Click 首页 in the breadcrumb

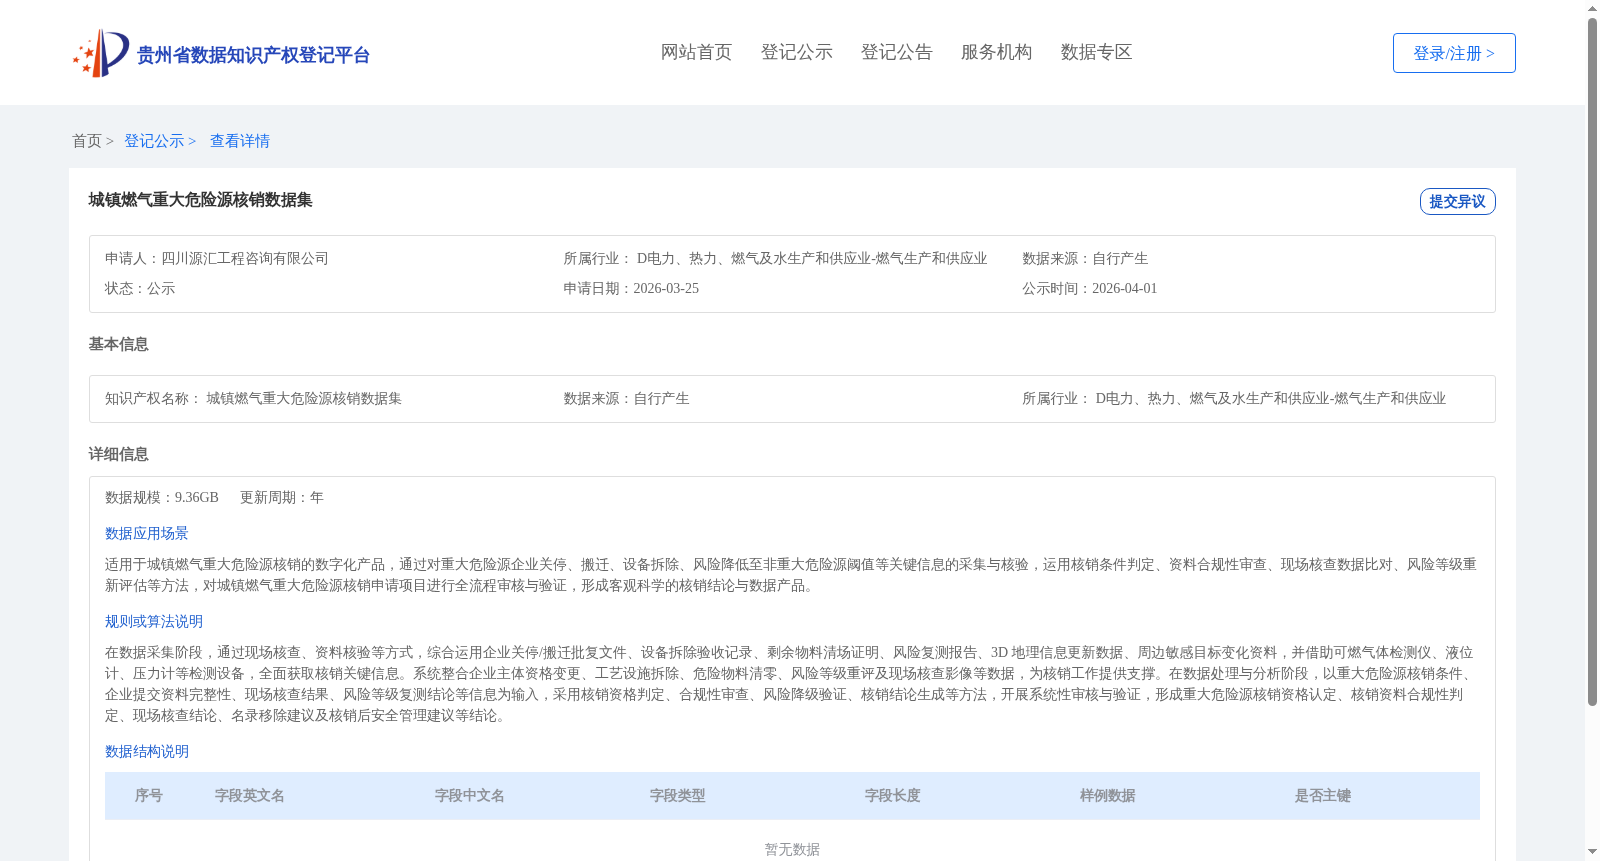click(x=87, y=141)
